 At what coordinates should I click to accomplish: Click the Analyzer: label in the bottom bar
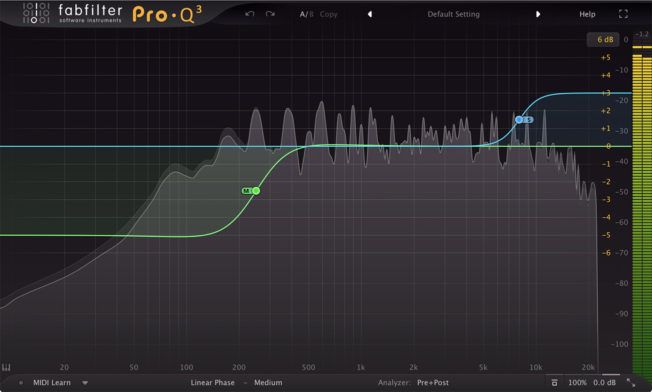coord(394,382)
